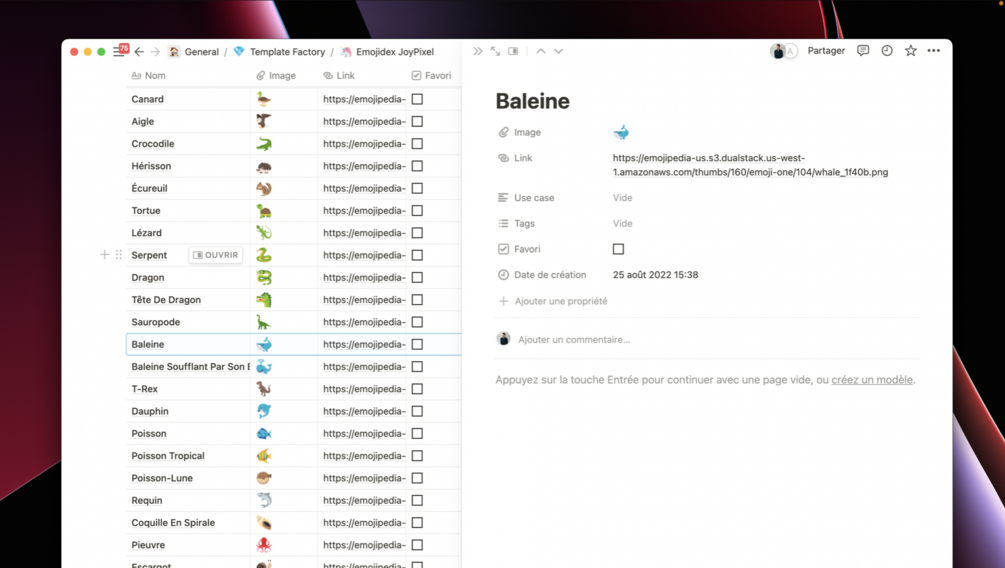
Task: Click the dolphin emoji in Dauphin row
Action: [264, 411]
